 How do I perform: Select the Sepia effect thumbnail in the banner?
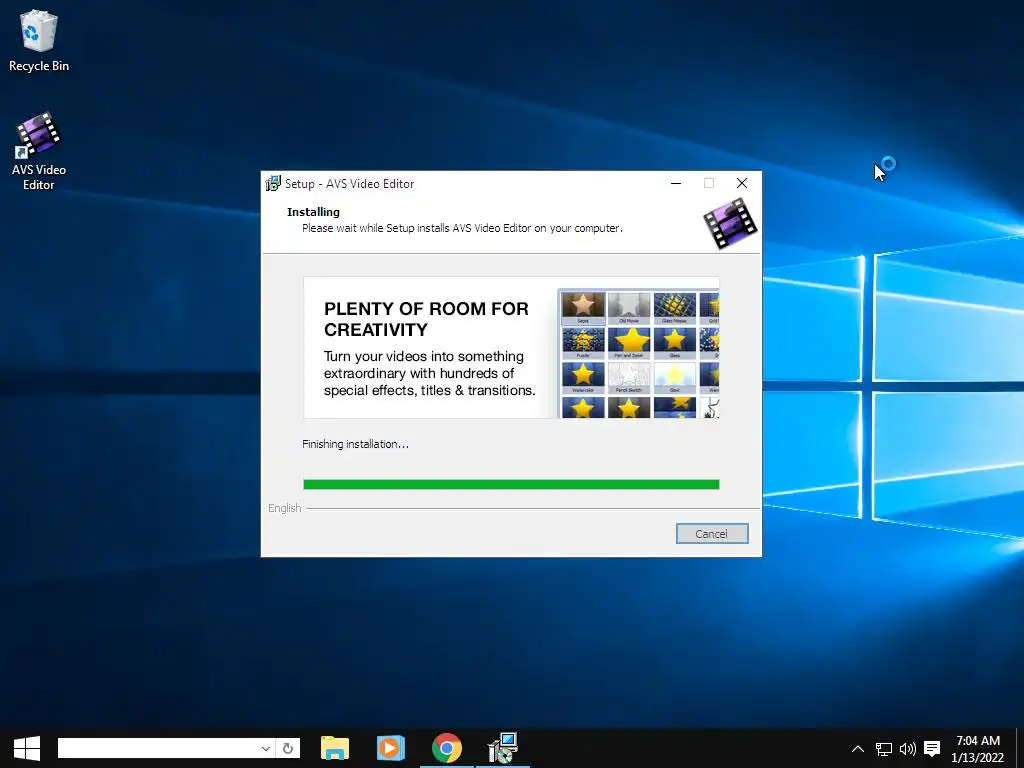pos(583,308)
